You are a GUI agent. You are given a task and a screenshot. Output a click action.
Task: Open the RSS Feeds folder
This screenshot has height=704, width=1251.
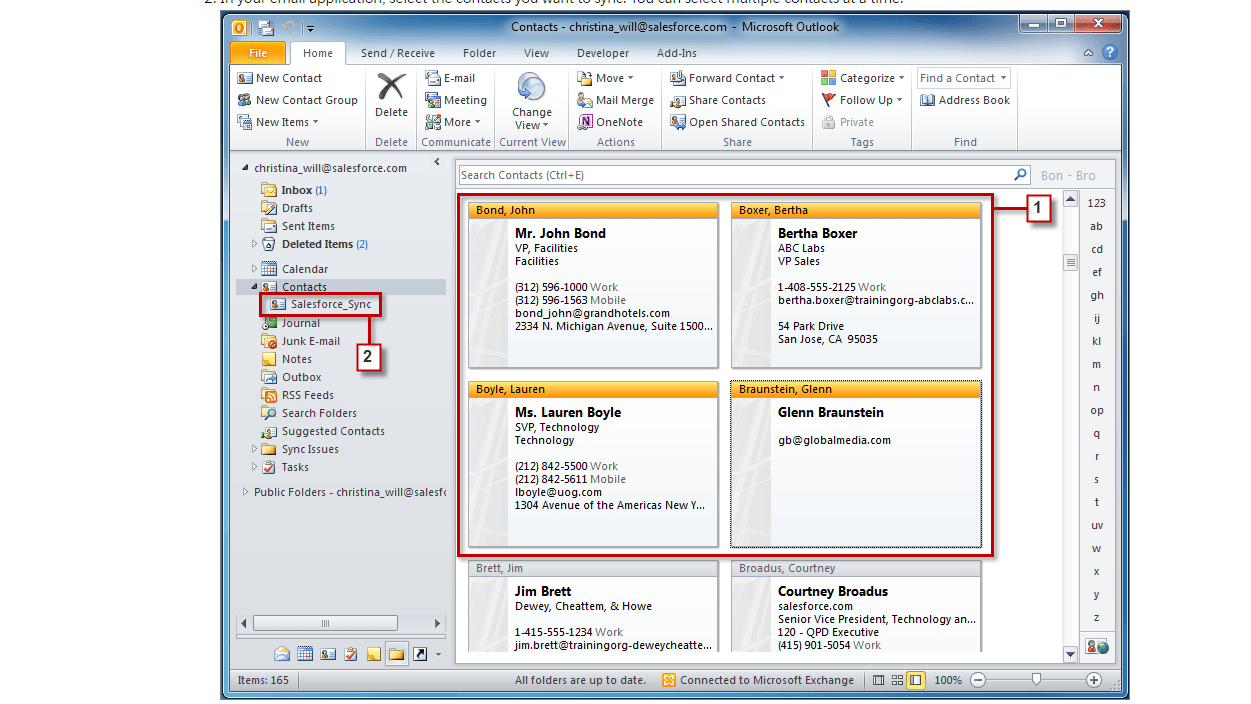297,395
